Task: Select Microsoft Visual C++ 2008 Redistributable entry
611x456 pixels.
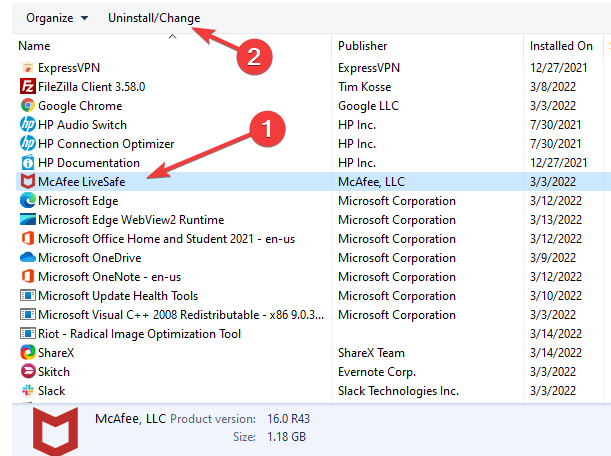Action: pos(181,315)
